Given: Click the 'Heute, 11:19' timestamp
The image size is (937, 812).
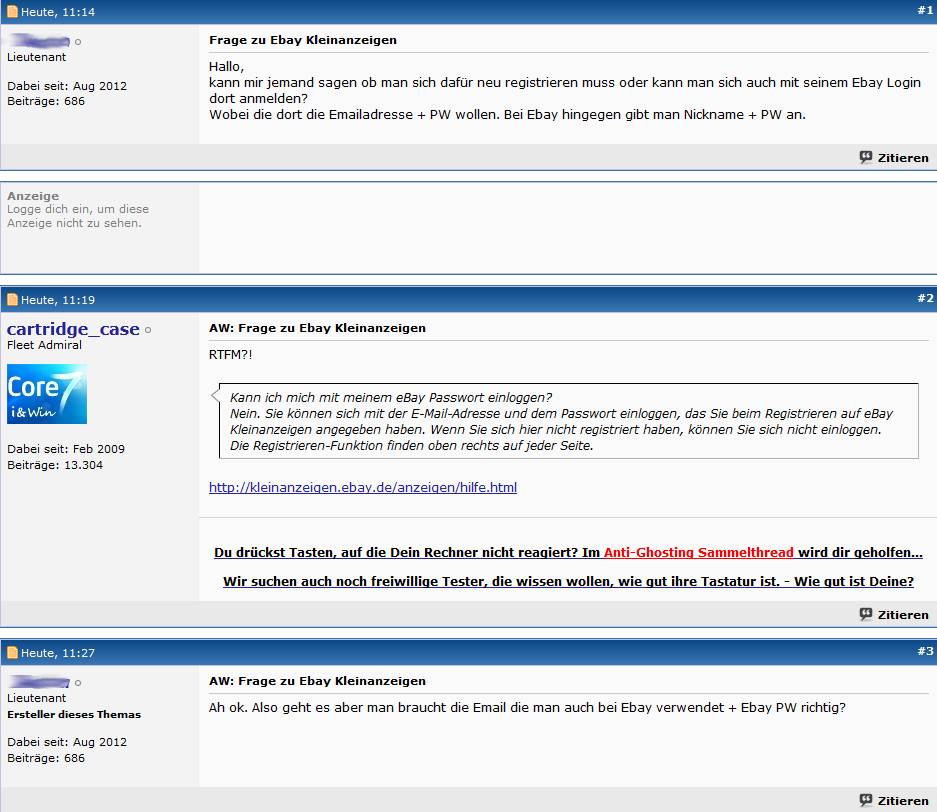Looking at the screenshot, I should coord(58,300).
